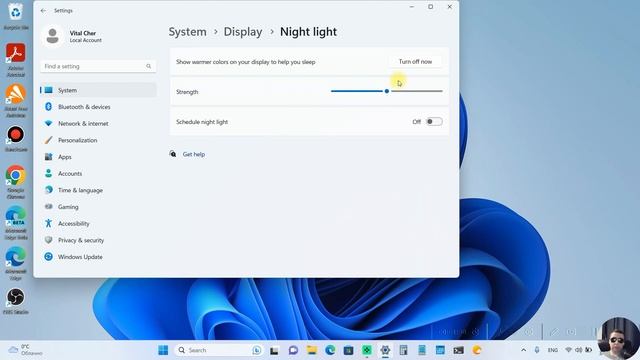Open the Bandicam desktop shortcut
Viewport: 640px width, 360px height.
coord(16,139)
